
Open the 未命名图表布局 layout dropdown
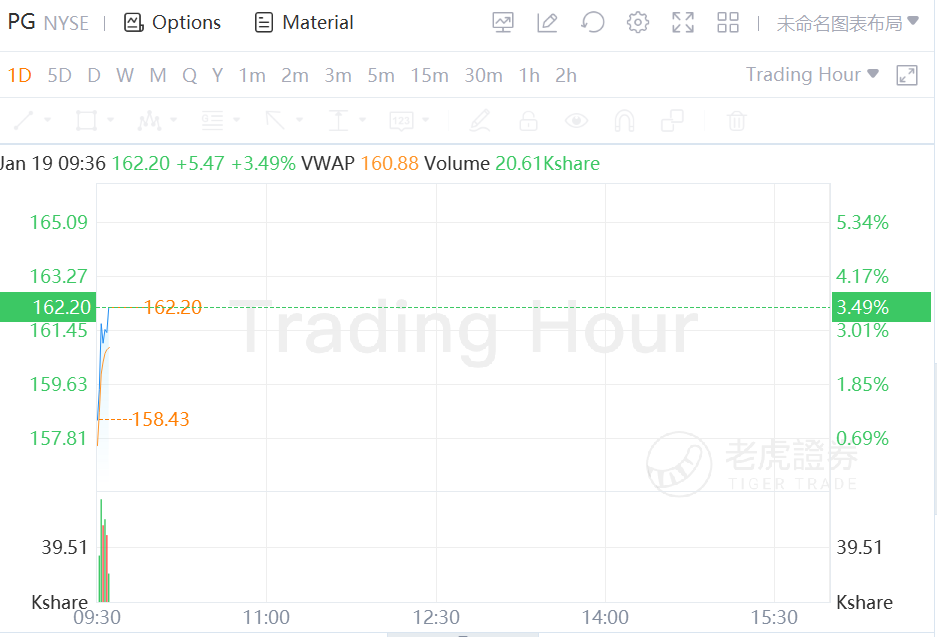[x=847, y=23]
